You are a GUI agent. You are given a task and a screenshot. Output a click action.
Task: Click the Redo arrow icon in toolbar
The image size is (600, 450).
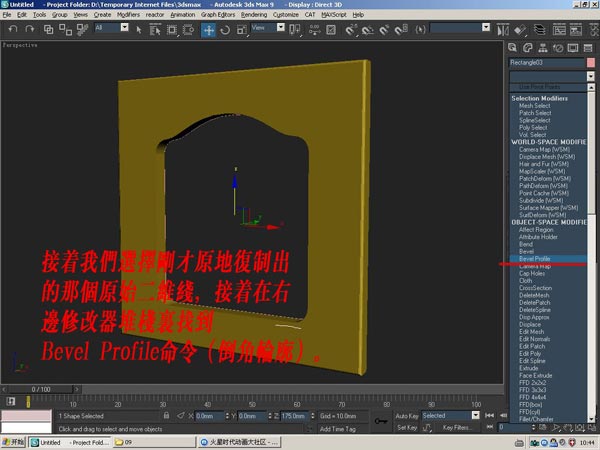31,29
